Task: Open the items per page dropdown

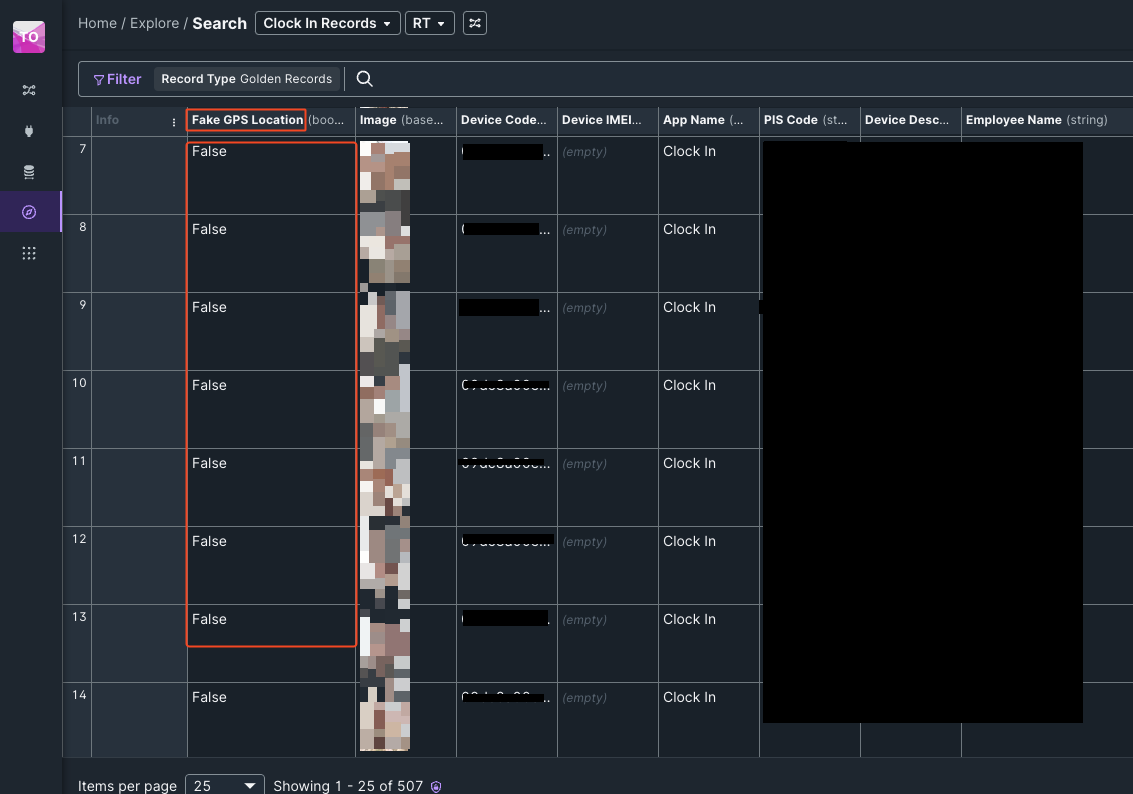Action: 225,785
